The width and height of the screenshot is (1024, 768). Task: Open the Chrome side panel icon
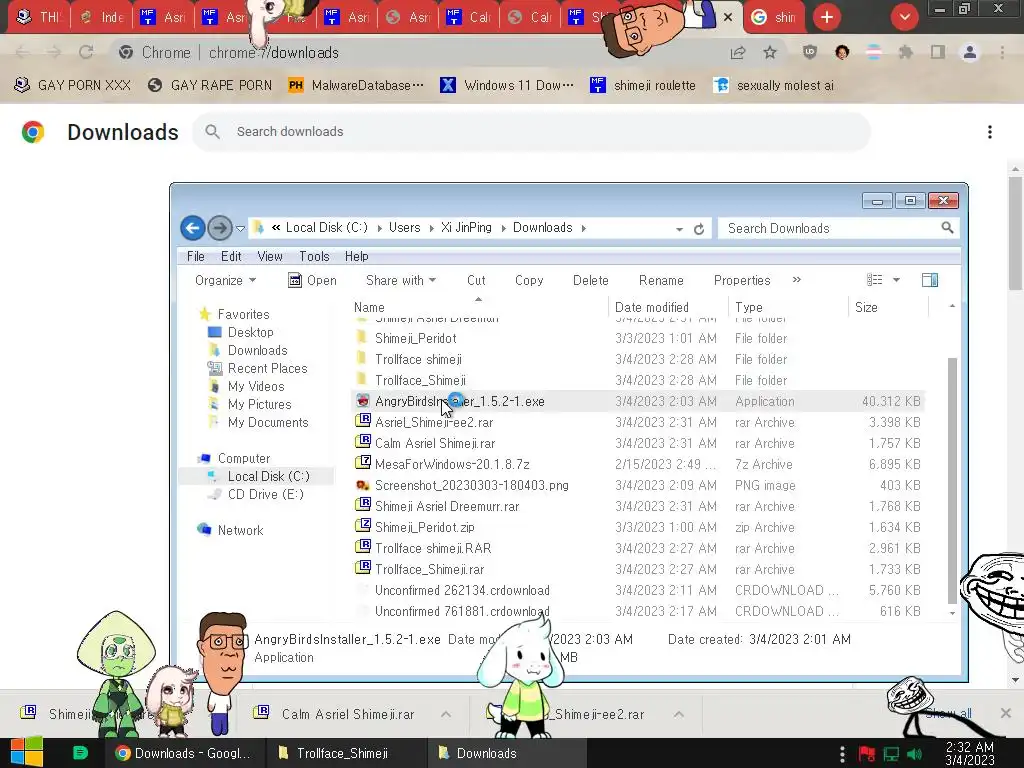938,52
